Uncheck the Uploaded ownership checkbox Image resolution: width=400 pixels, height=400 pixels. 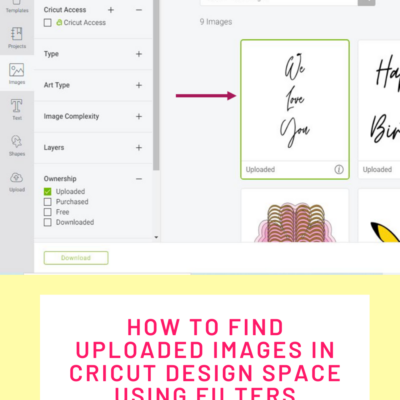point(48,191)
